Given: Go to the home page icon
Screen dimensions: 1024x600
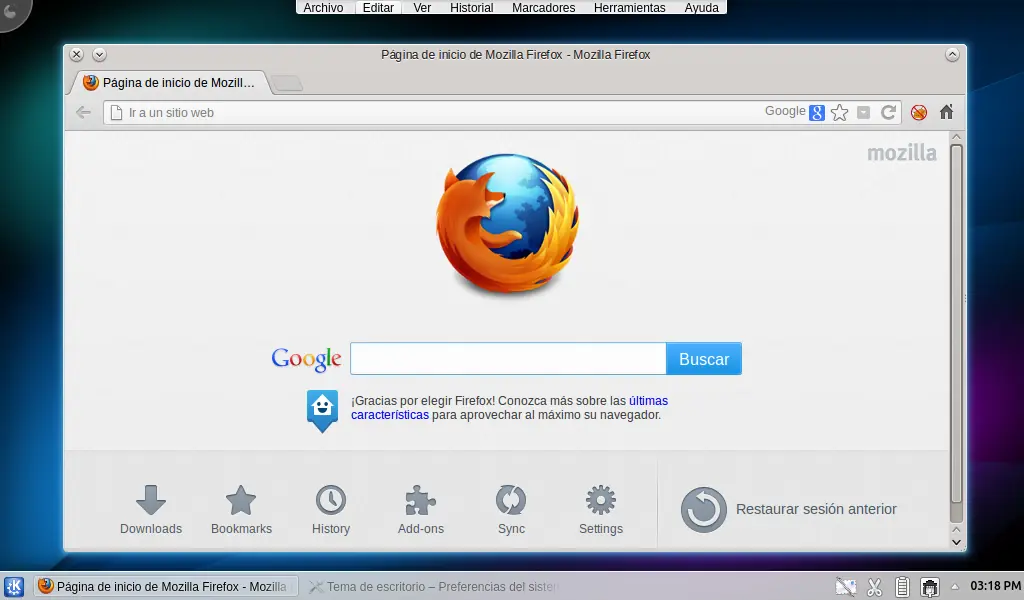Looking at the screenshot, I should point(946,112).
